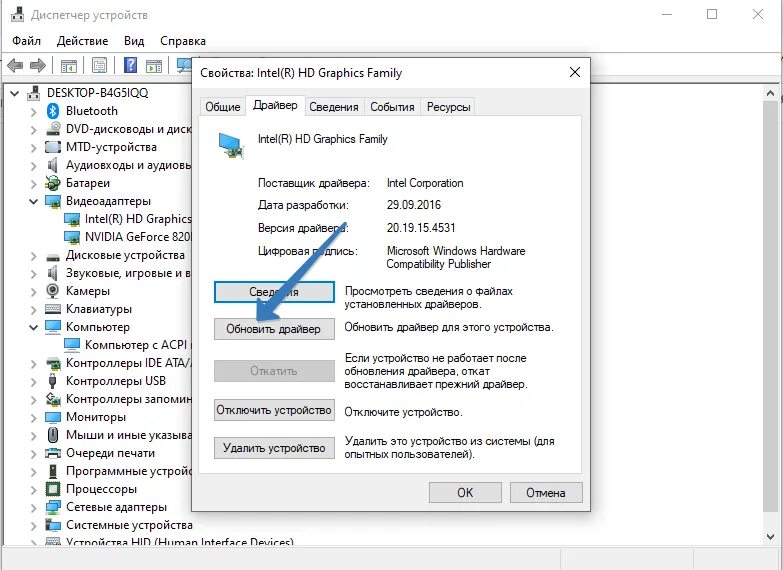
Task: Click scroll up arrow of device tree
Action: point(770,93)
